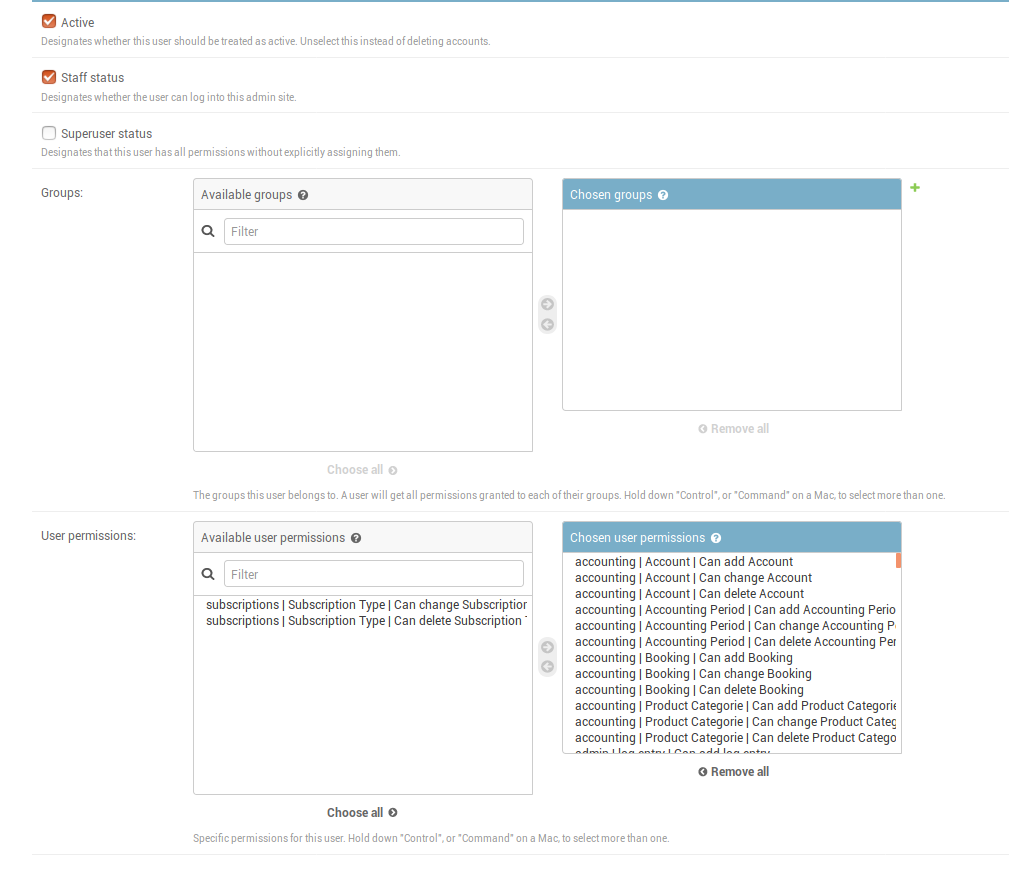Image resolution: width=1009 pixels, height=871 pixels.
Task: Click right arrow to choose selected groups
Action: point(548,304)
